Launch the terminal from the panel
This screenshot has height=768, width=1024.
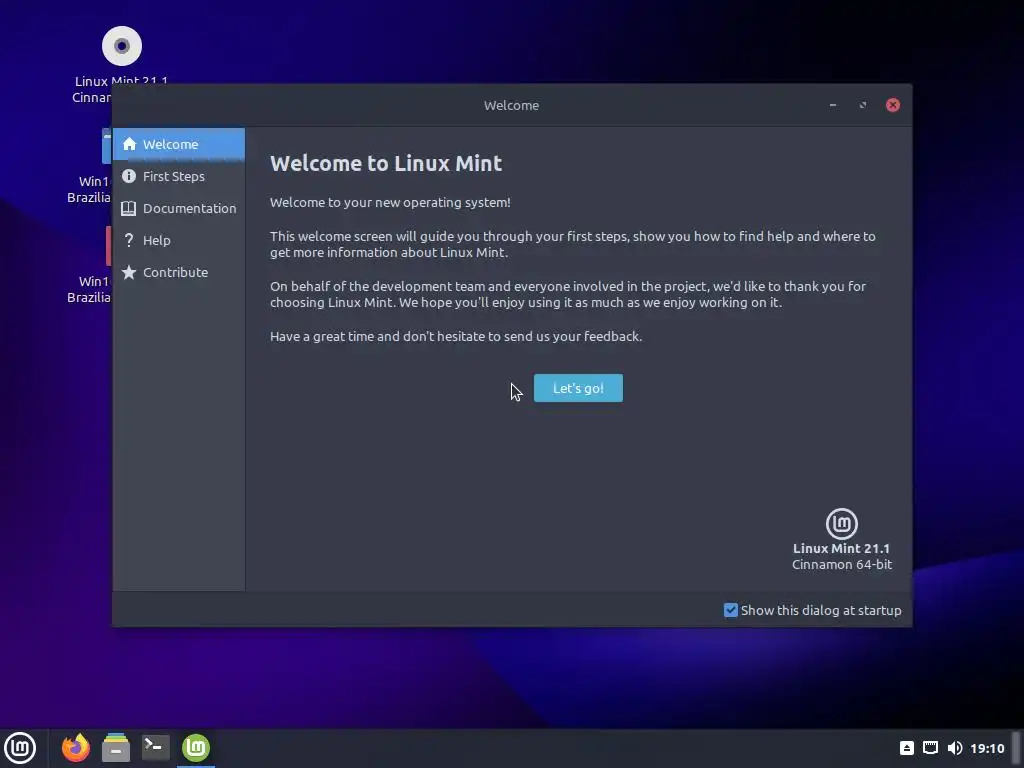[x=156, y=748]
